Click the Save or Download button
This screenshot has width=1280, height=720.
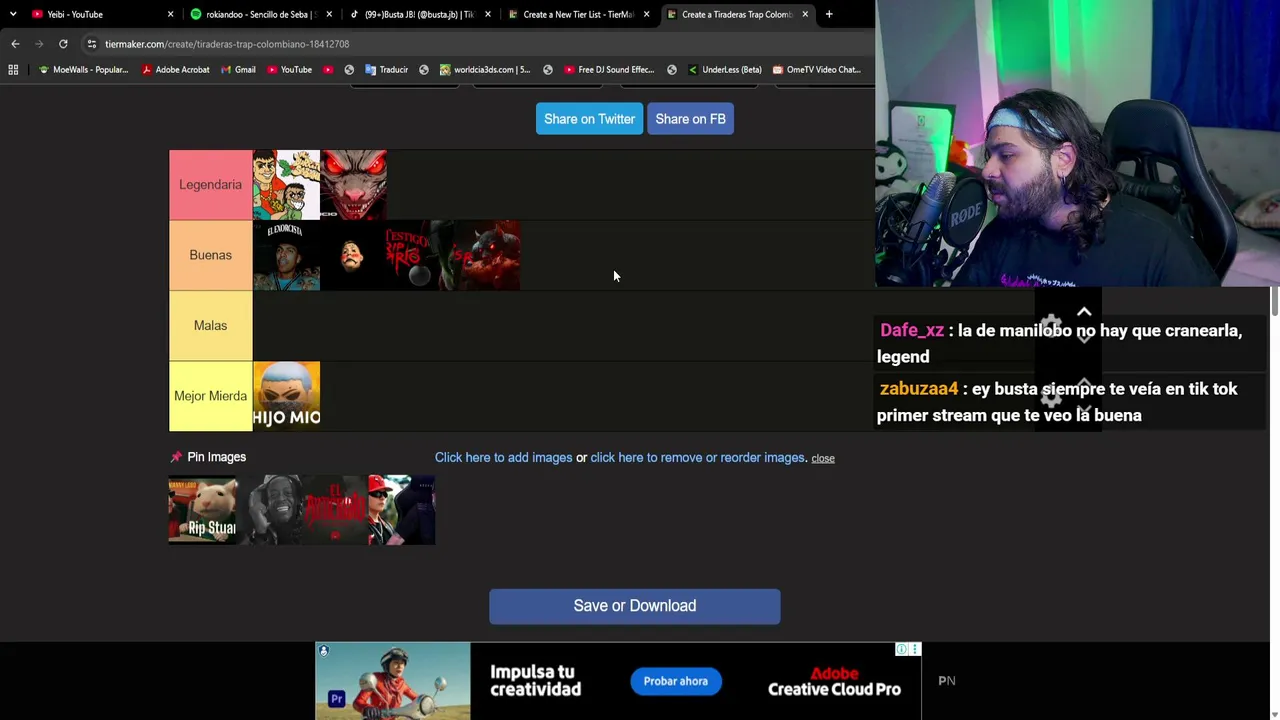[635, 606]
